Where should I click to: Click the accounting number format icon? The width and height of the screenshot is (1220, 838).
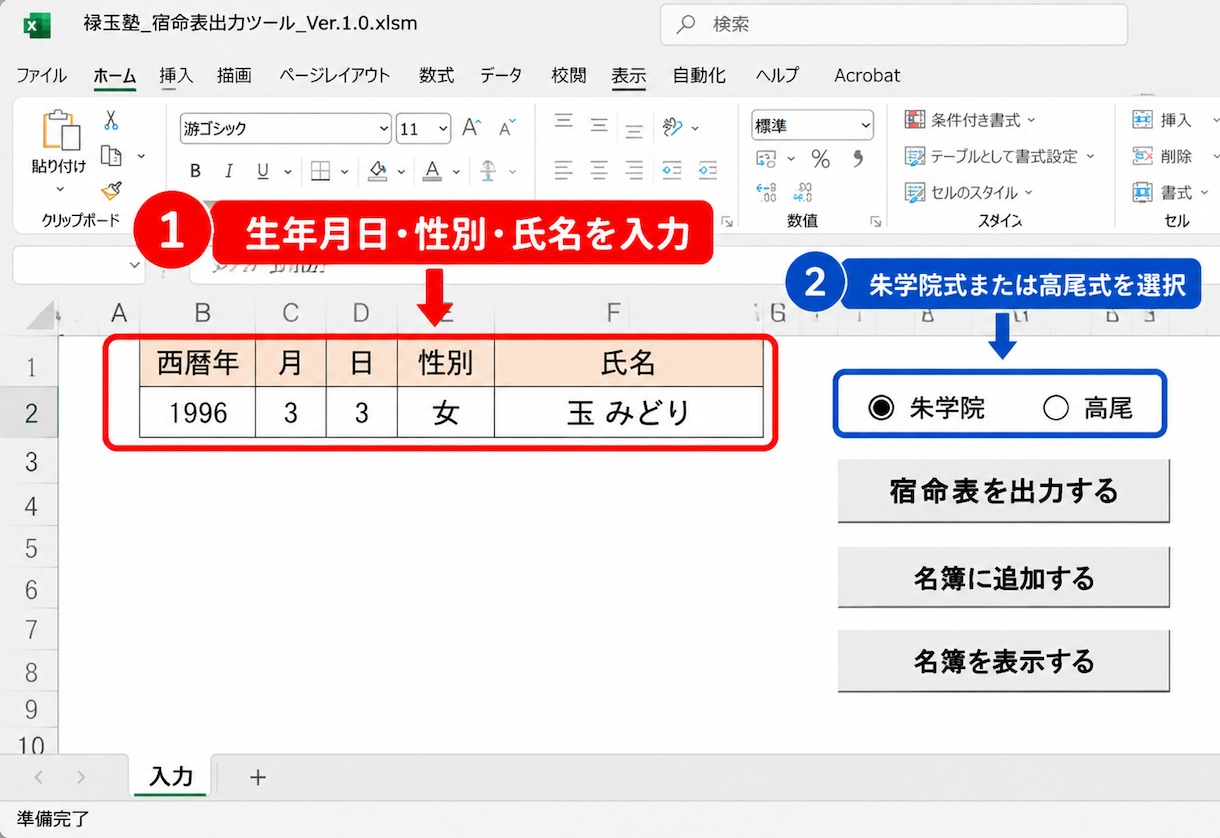coord(766,159)
